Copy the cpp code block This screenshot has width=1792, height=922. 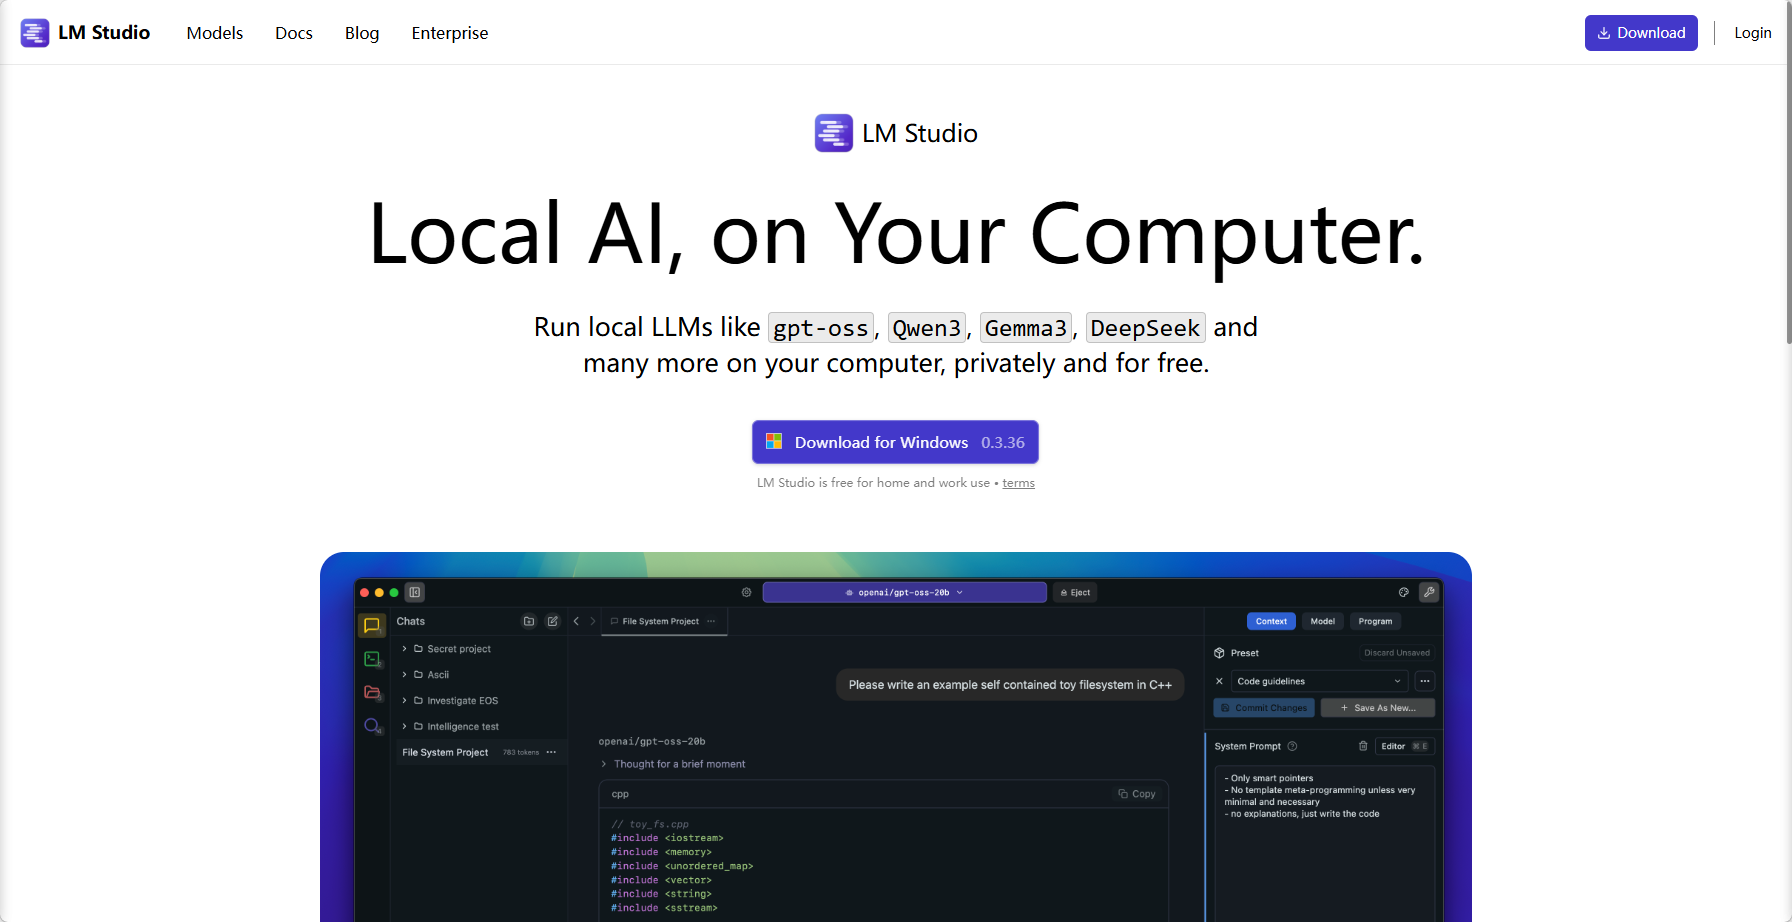point(1137,794)
